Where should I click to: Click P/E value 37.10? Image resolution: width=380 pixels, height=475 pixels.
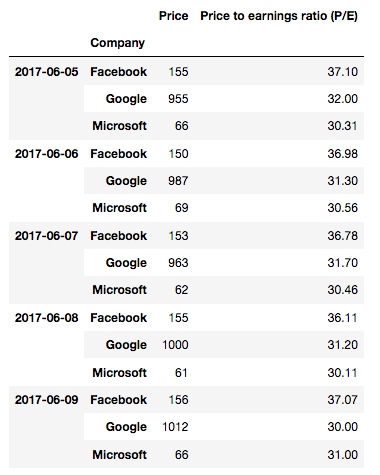tap(342, 72)
